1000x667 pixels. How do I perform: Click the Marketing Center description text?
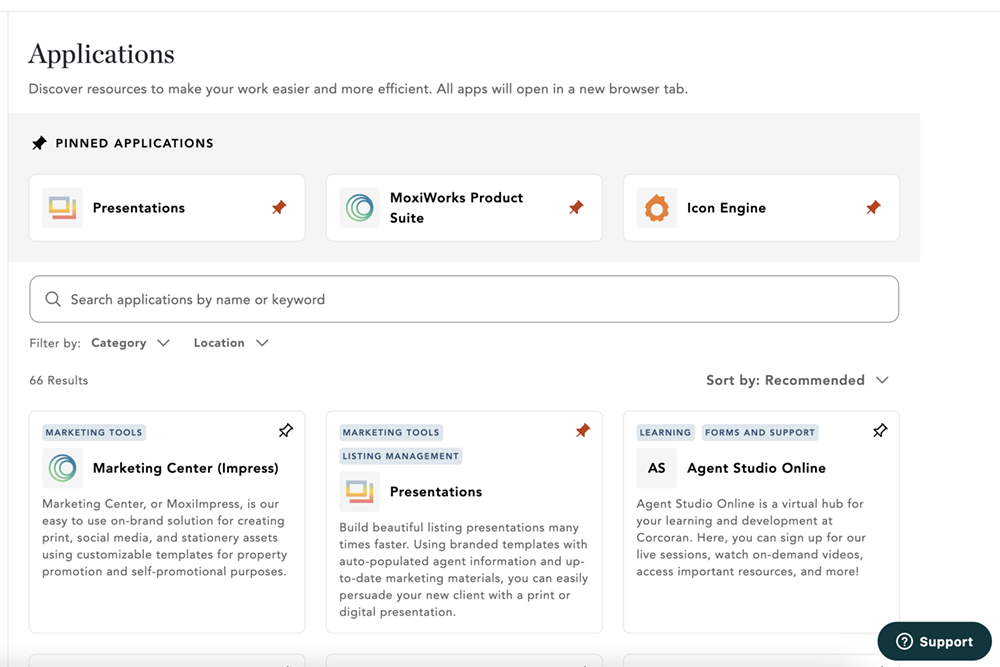165,538
